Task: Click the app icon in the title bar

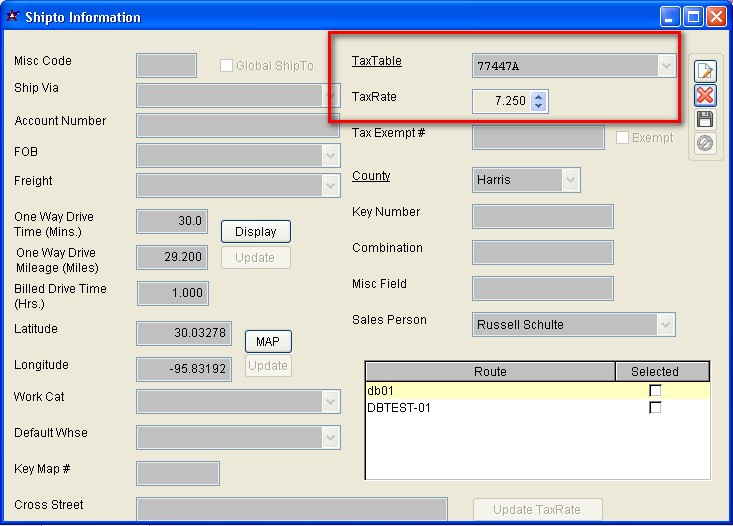Action: tap(13, 17)
